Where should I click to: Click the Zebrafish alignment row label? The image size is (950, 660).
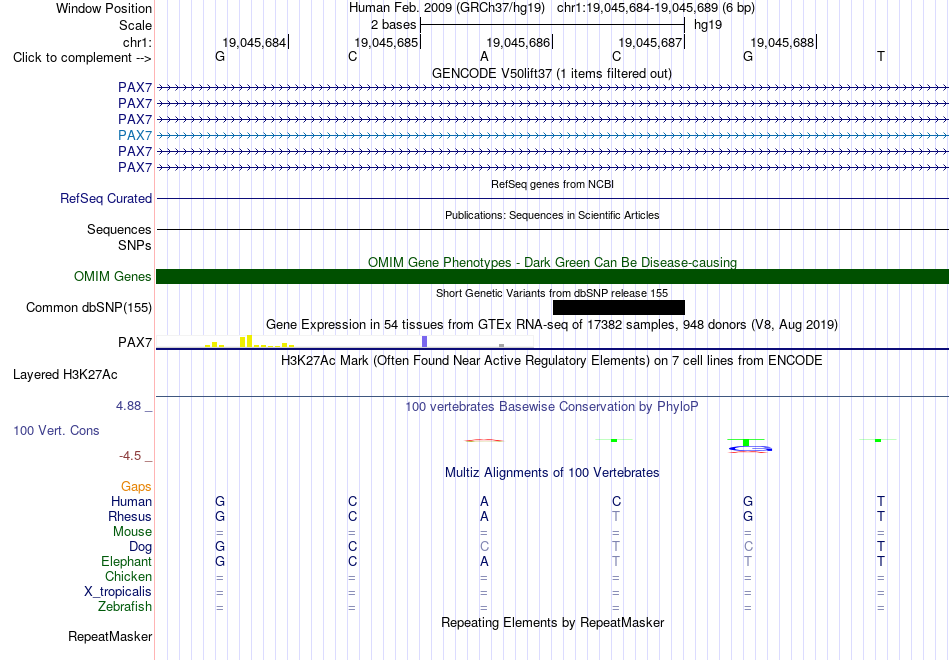pyautogui.click(x=125, y=606)
